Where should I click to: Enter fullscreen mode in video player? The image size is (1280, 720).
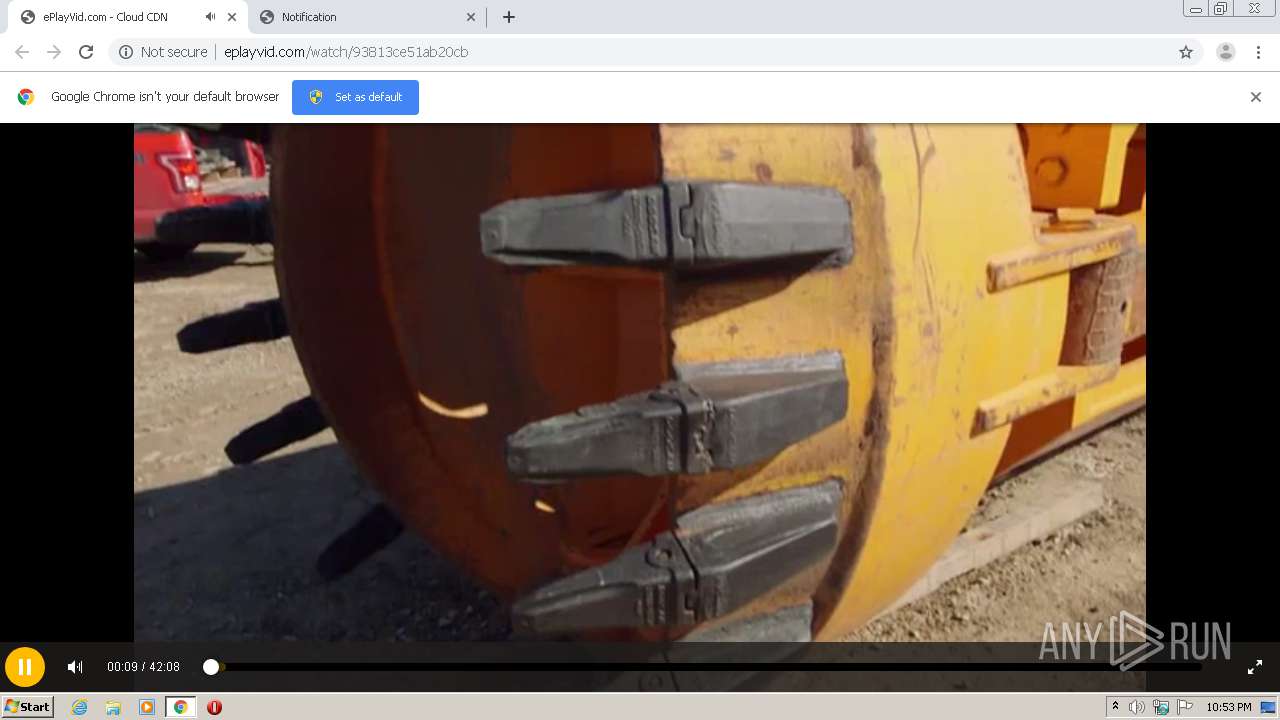1255,667
